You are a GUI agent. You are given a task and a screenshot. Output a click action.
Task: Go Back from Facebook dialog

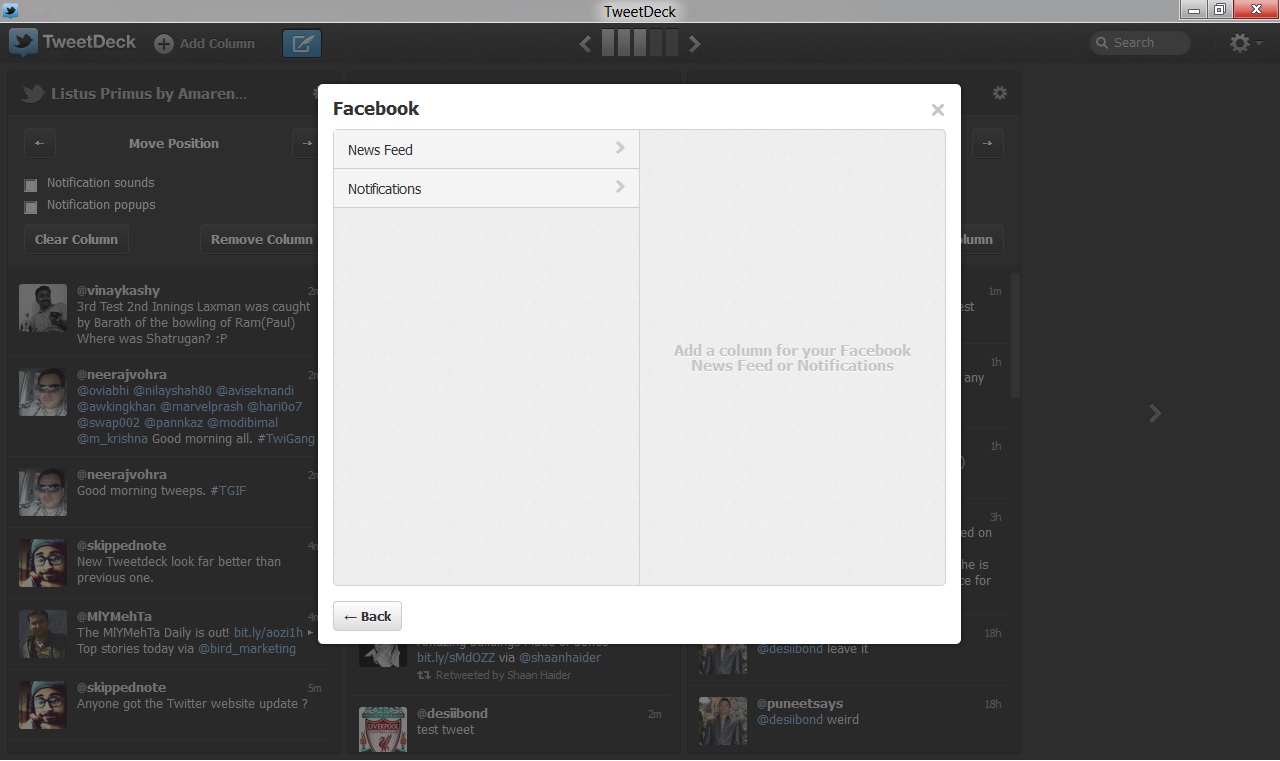click(x=367, y=616)
